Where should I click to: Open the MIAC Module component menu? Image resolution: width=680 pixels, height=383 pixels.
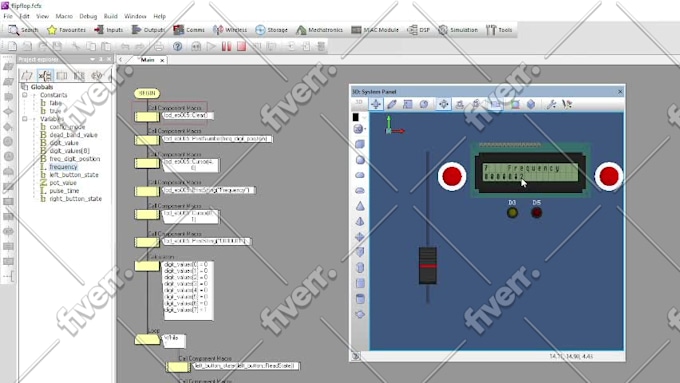coord(375,29)
